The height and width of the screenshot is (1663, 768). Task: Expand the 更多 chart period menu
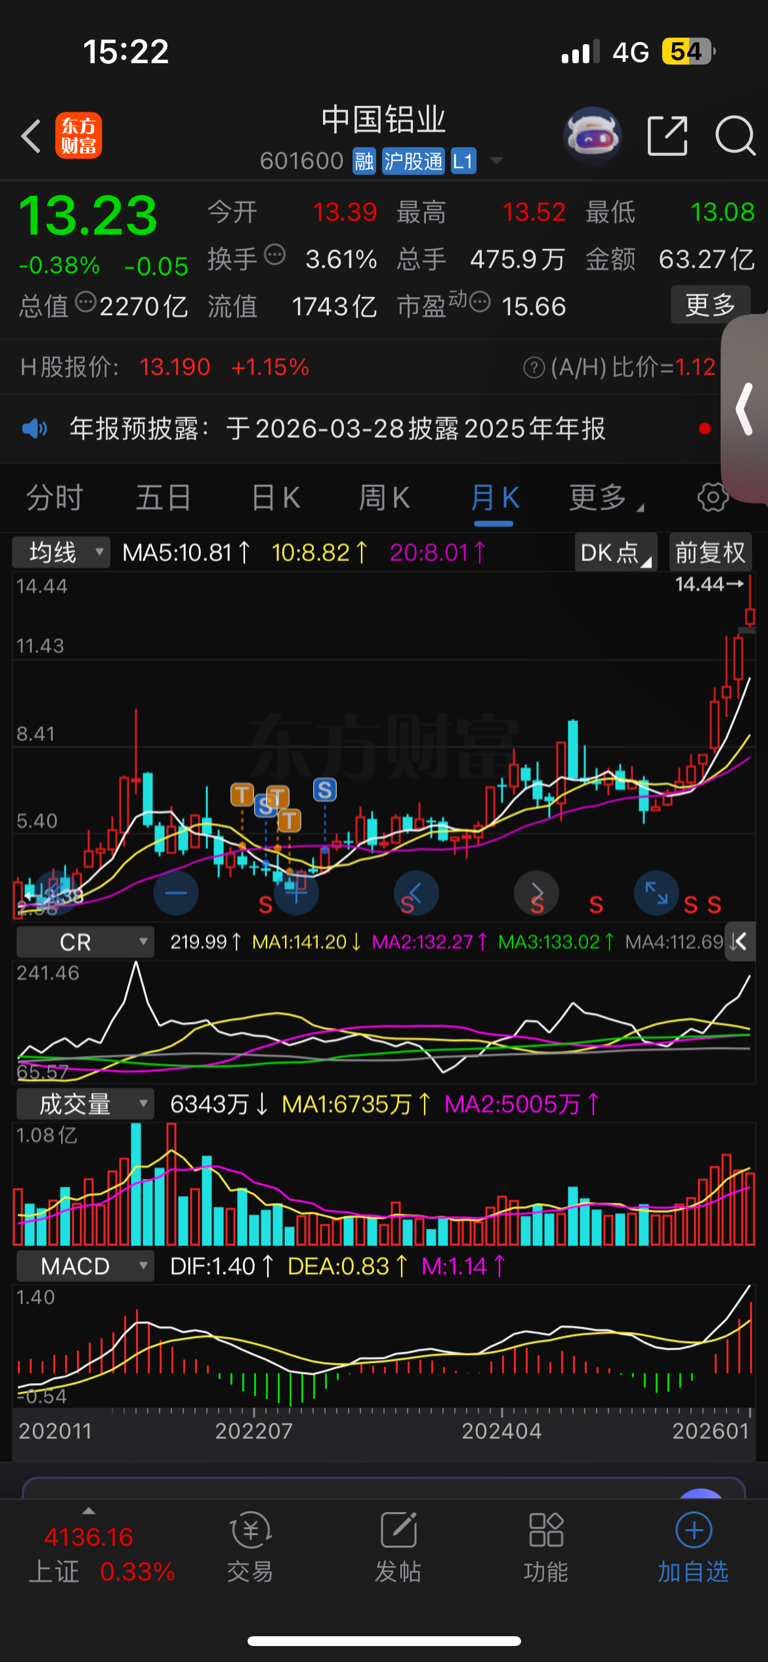[606, 497]
